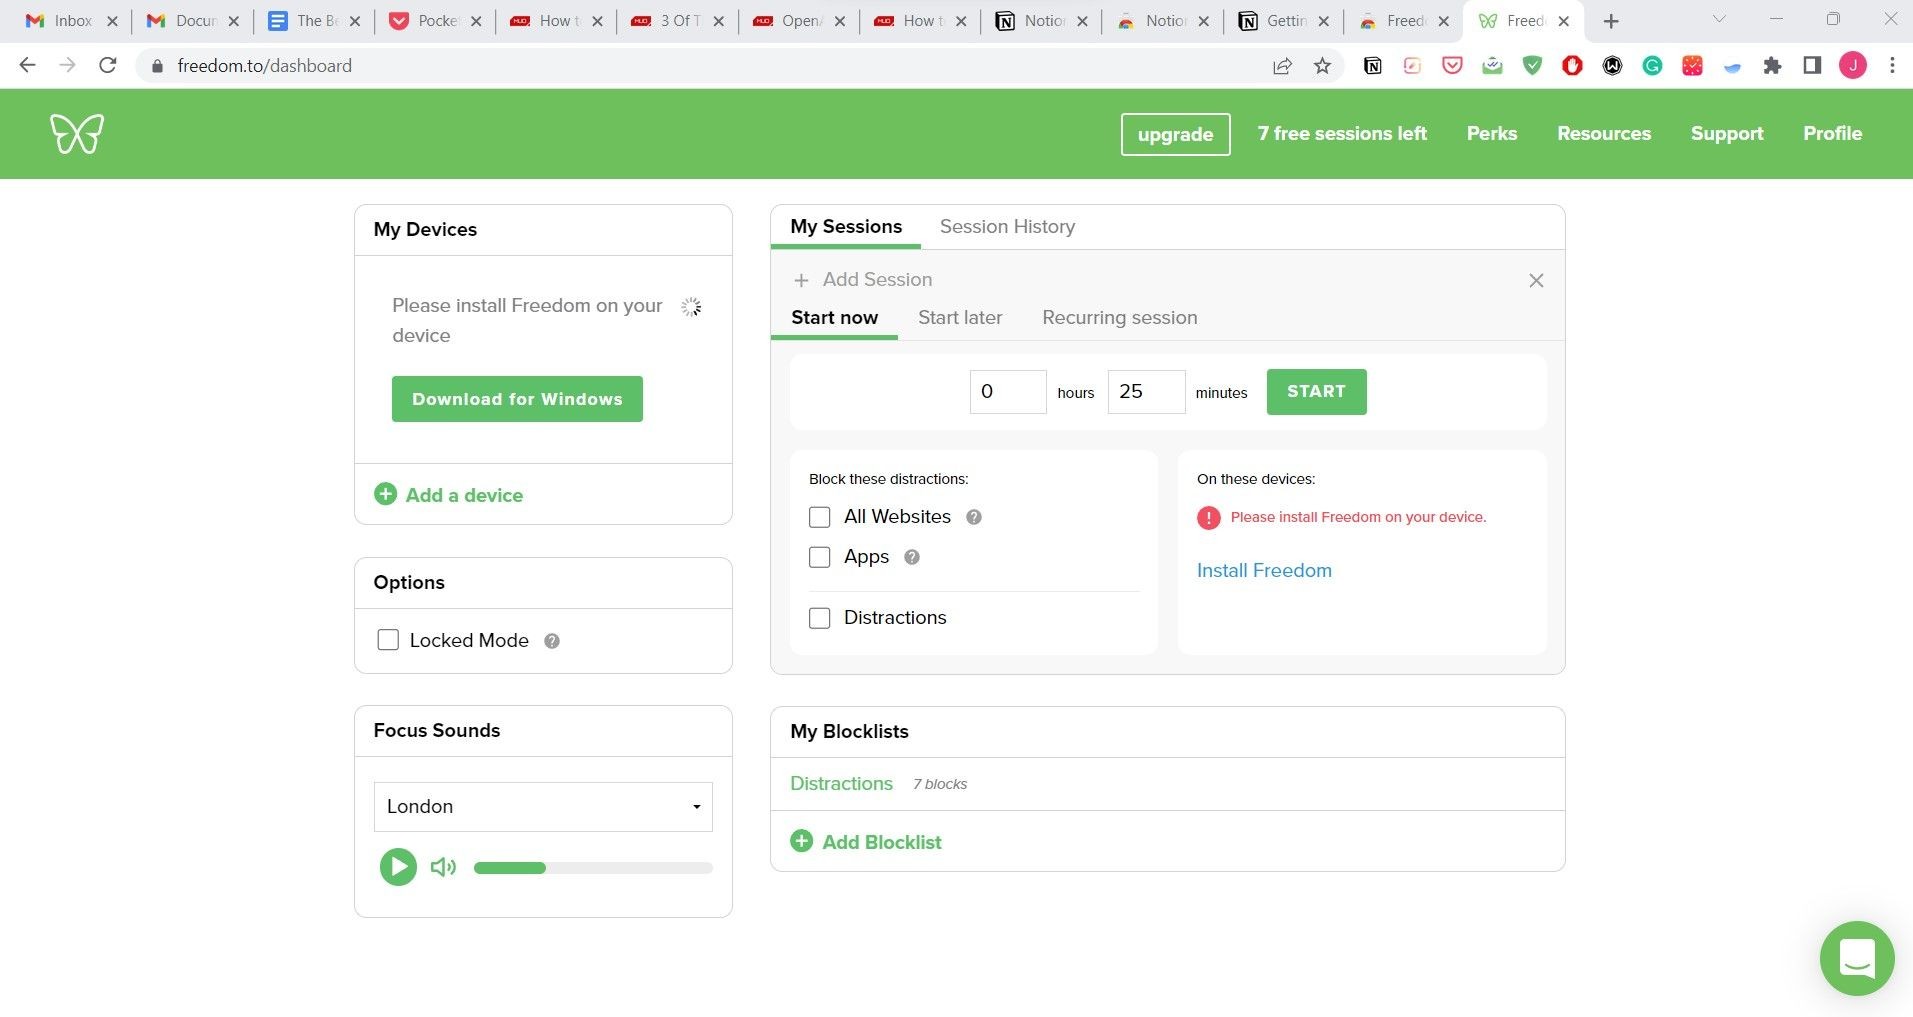View site security lock info

click(157, 66)
